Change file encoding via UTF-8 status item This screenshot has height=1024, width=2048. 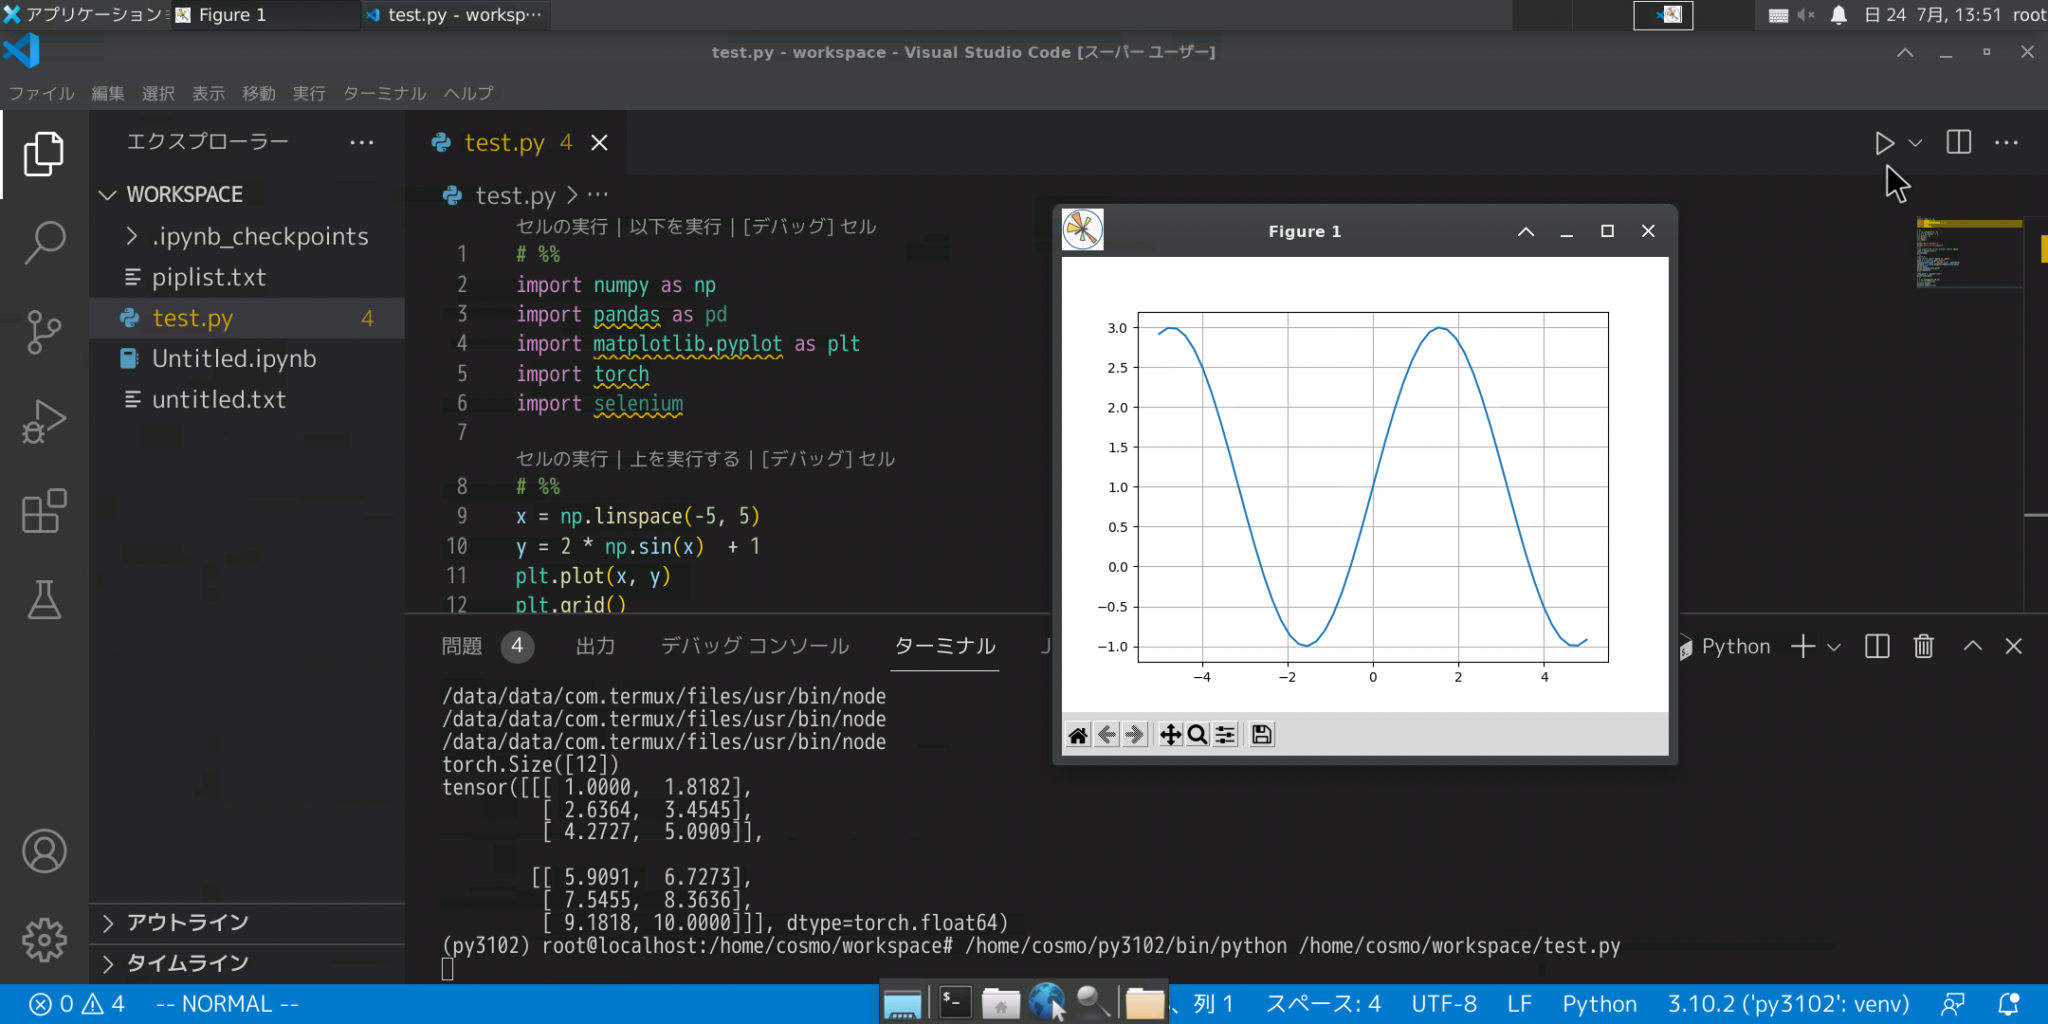[1443, 1003]
